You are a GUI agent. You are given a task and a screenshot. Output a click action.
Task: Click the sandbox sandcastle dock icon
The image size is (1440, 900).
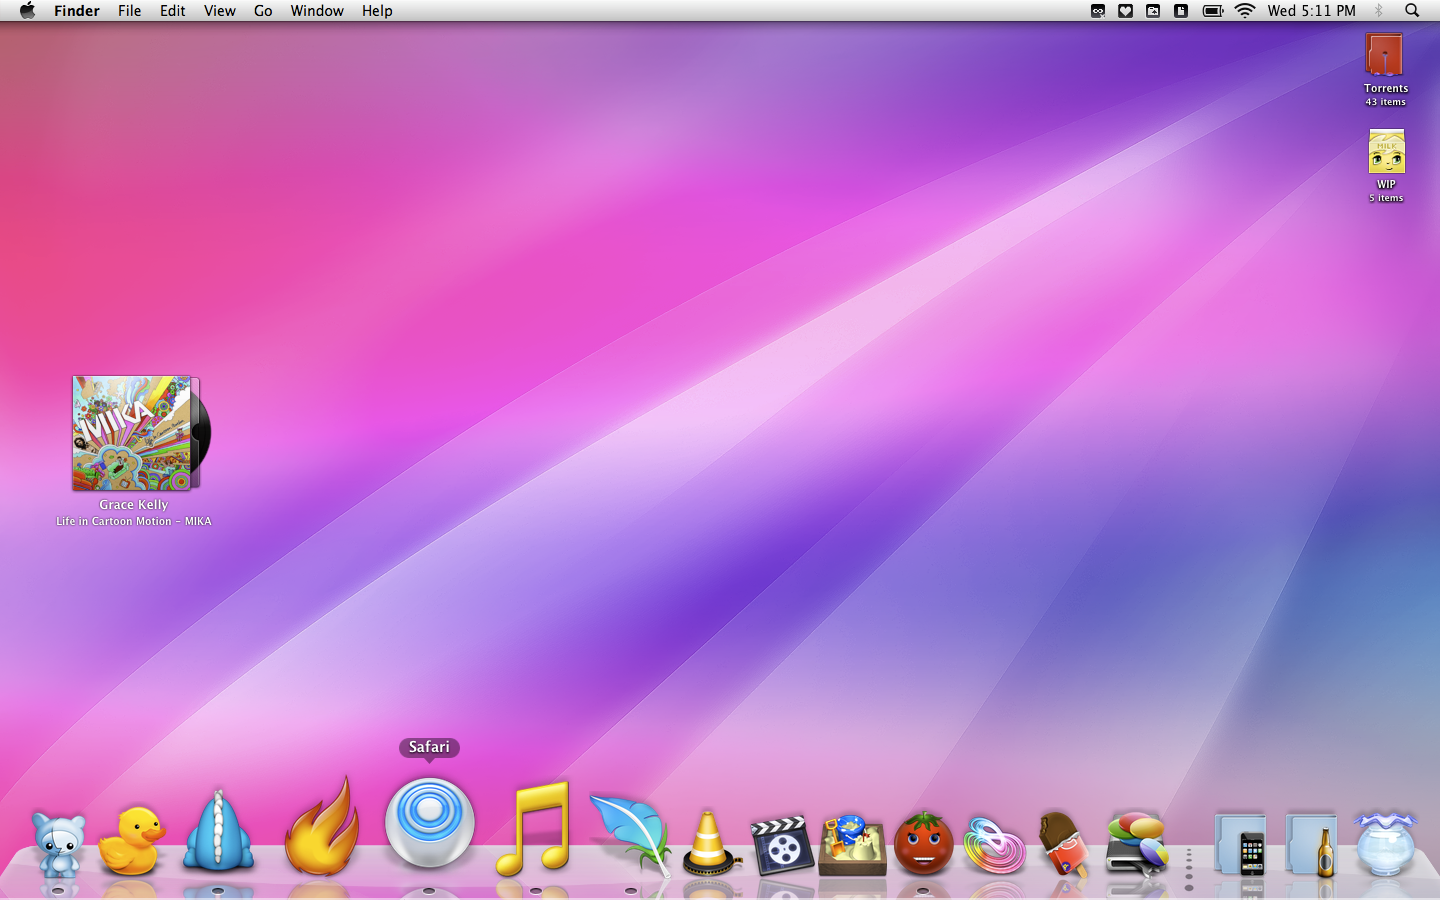pos(852,845)
